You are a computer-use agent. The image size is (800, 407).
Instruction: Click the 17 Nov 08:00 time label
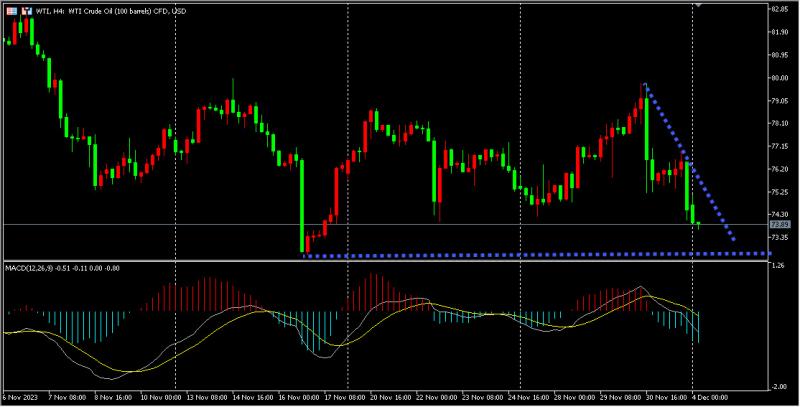coord(346,397)
